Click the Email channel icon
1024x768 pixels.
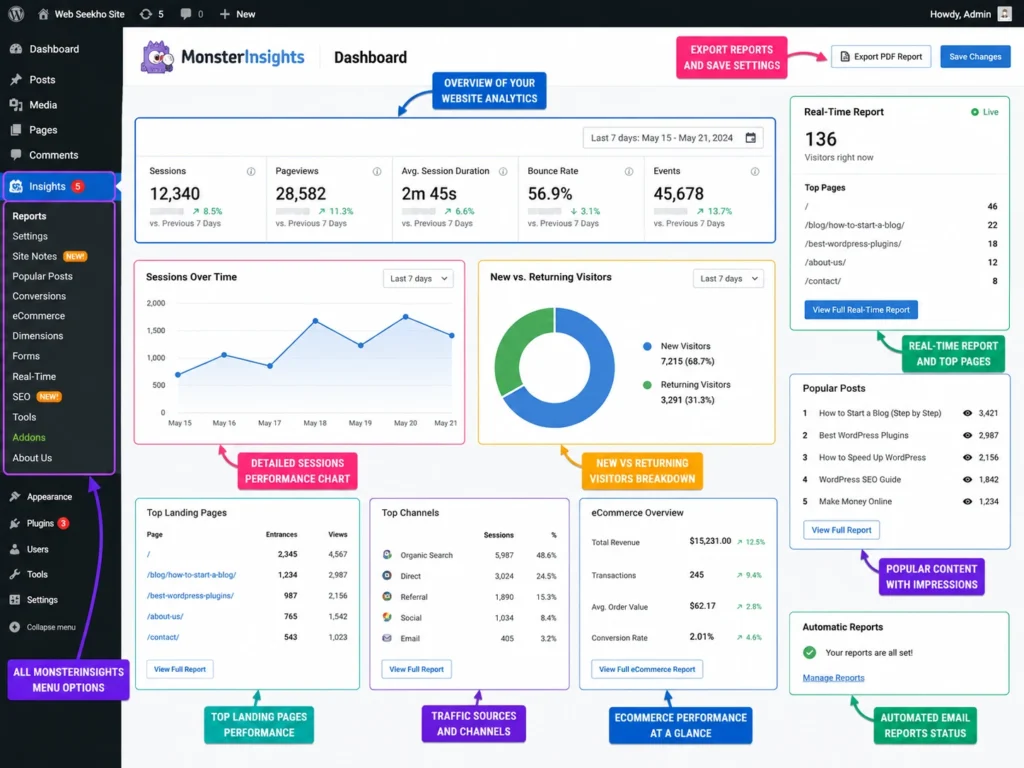click(387, 638)
